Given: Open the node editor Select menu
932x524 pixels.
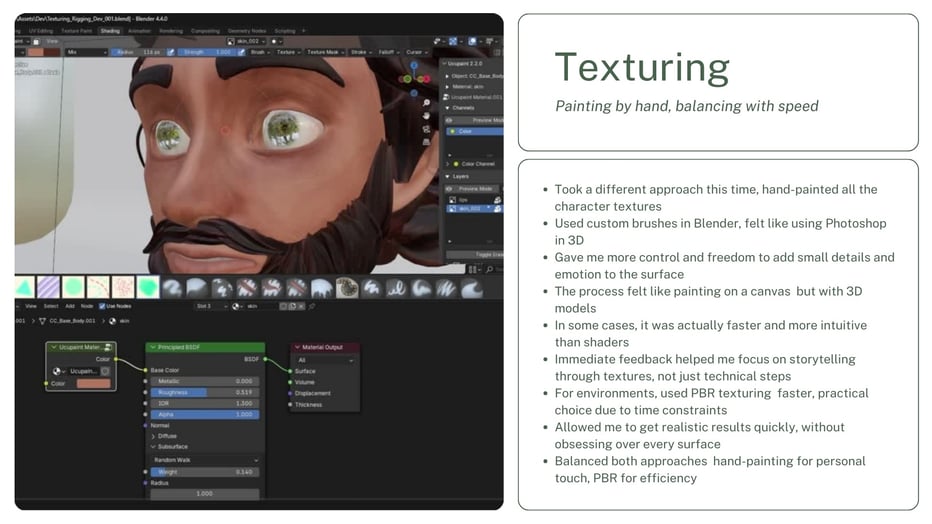Looking at the screenshot, I should pyautogui.click(x=51, y=307).
